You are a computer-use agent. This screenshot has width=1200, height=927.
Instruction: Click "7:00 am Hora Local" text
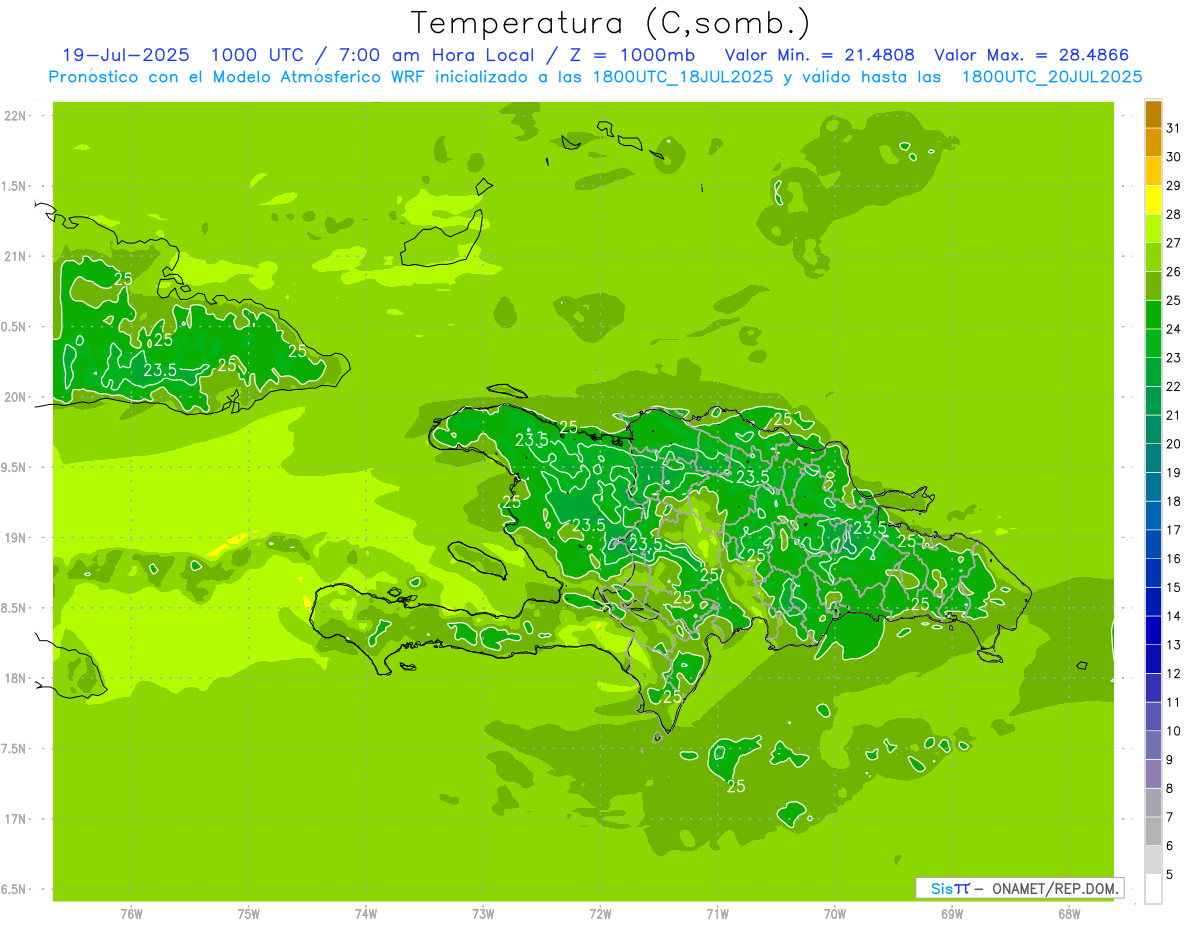434,55
